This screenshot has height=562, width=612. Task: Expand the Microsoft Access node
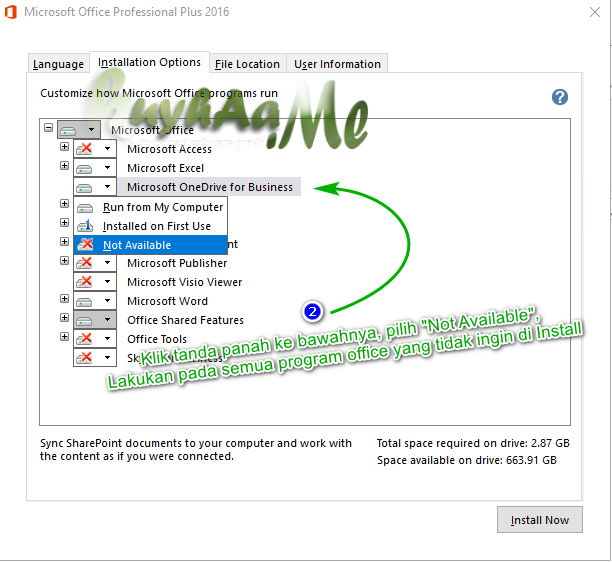tap(64, 147)
